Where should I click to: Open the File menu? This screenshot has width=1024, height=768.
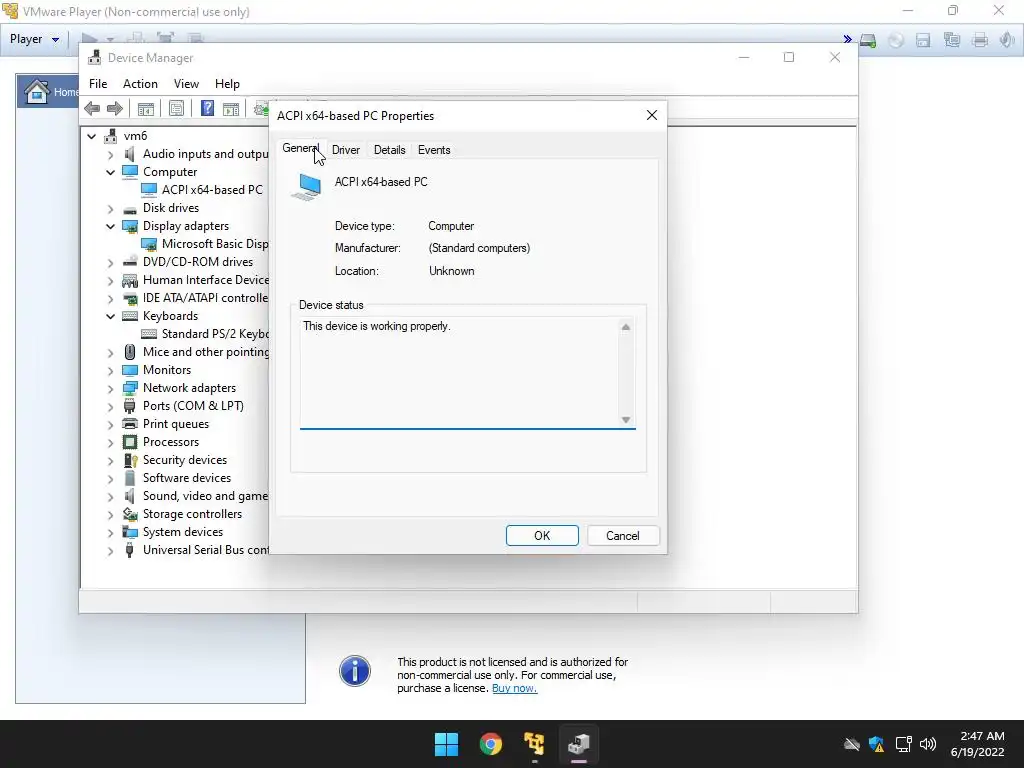coord(98,84)
